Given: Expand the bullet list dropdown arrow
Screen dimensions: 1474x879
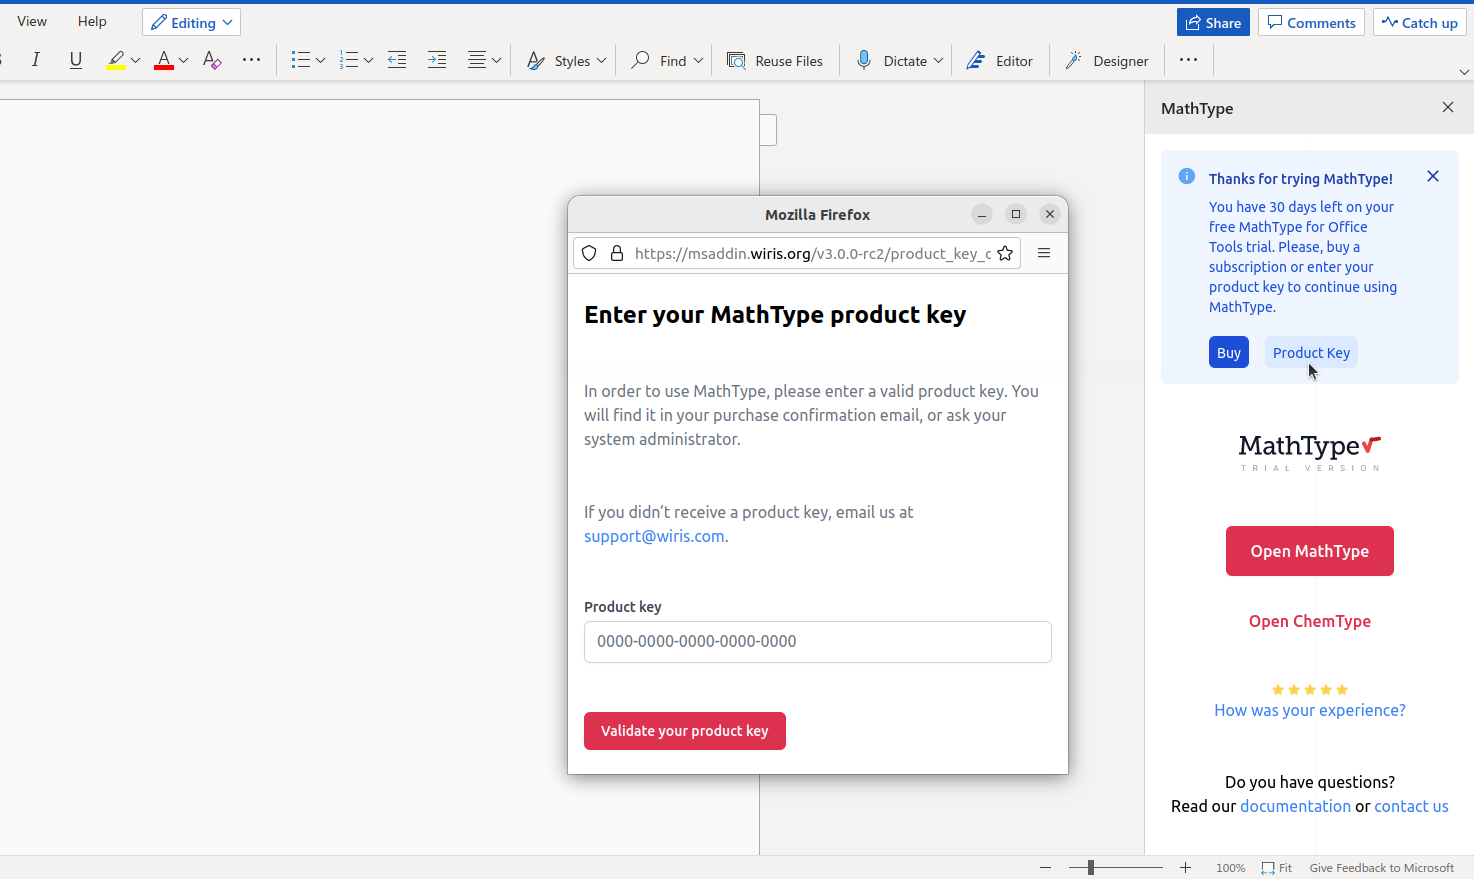Looking at the screenshot, I should pos(320,61).
